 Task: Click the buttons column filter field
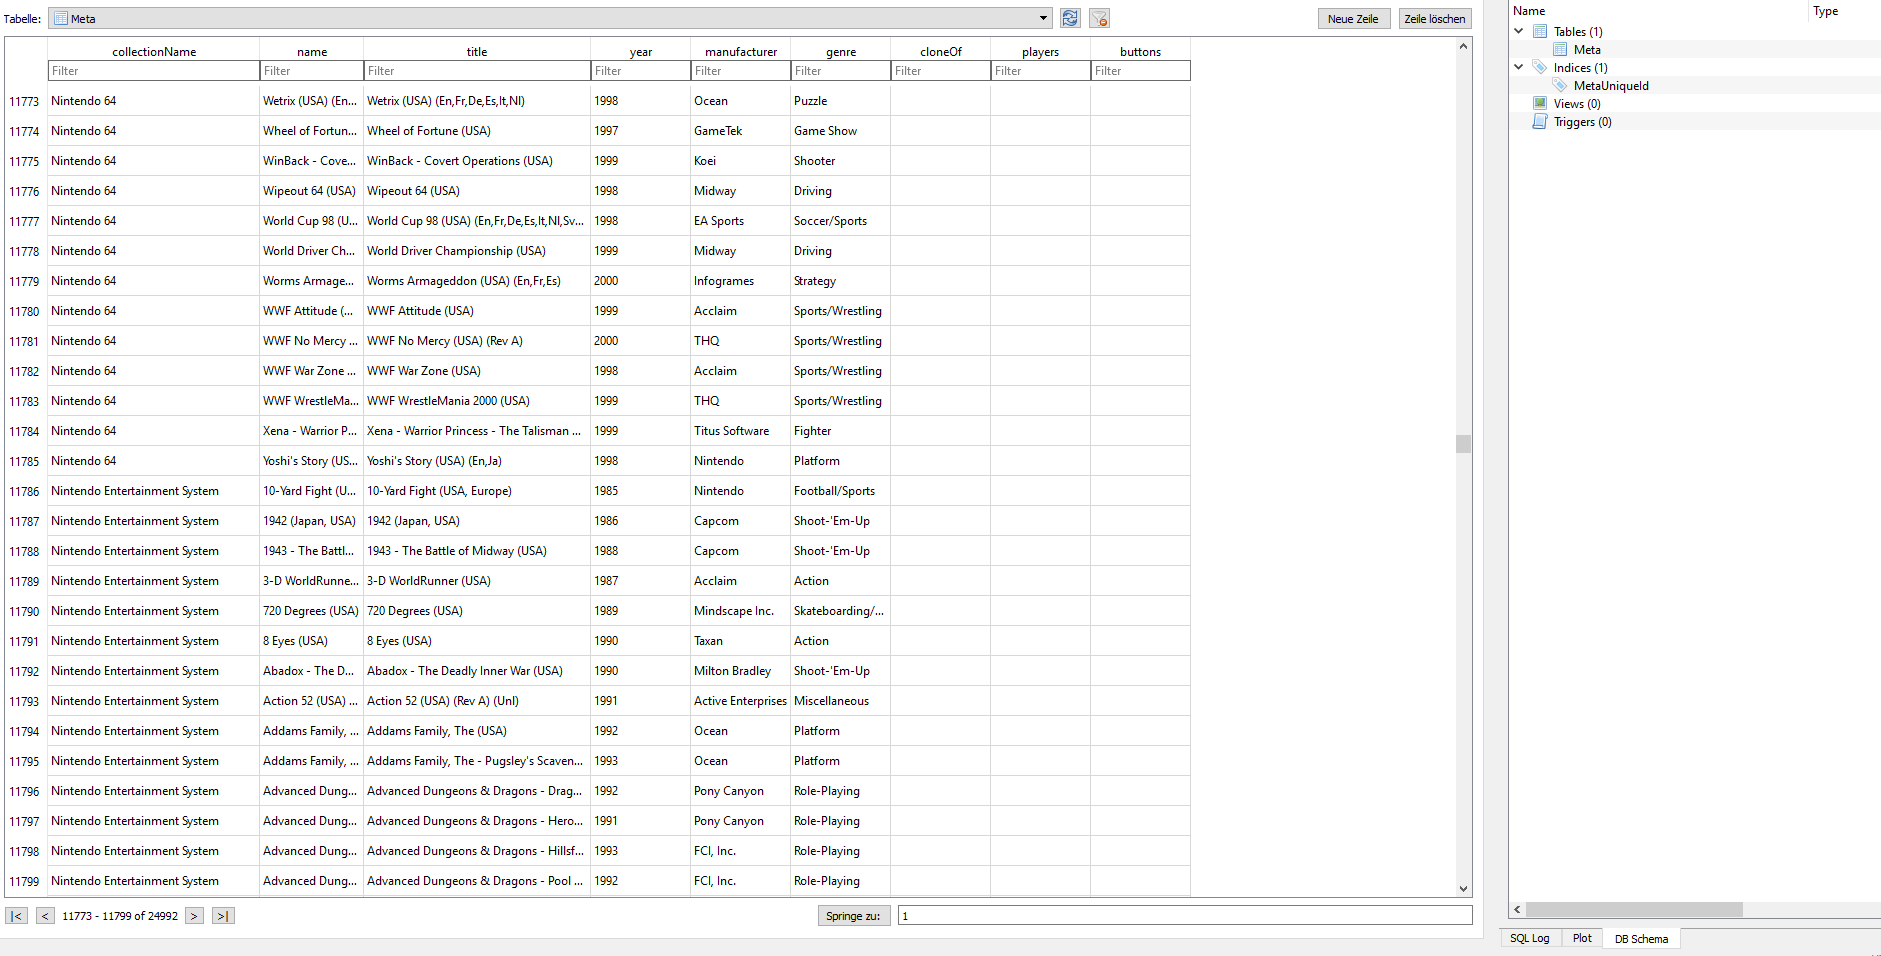click(x=1141, y=71)
